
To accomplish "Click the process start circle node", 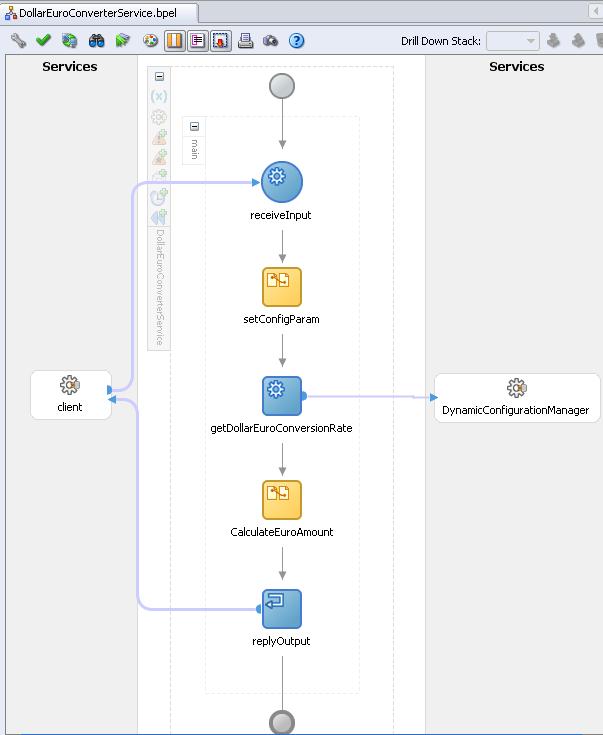I will [282, 86].
